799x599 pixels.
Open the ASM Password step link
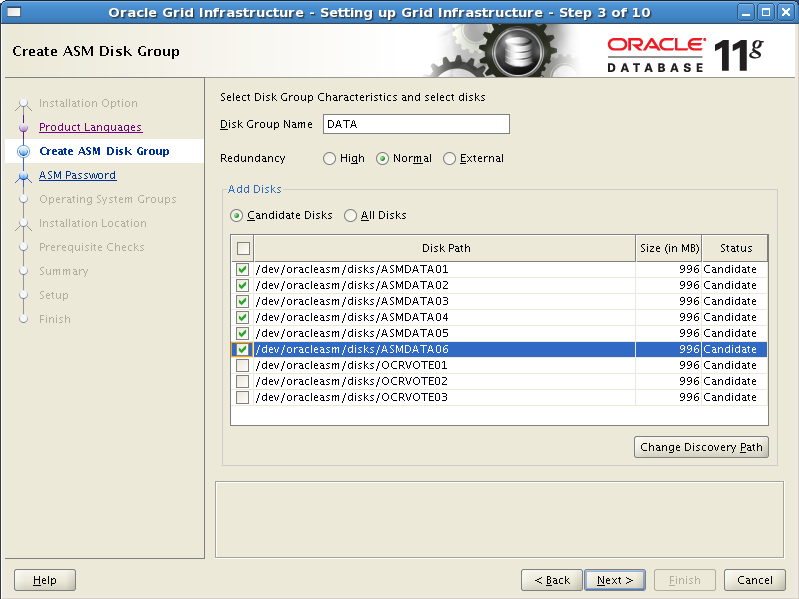tap(77, 175)
